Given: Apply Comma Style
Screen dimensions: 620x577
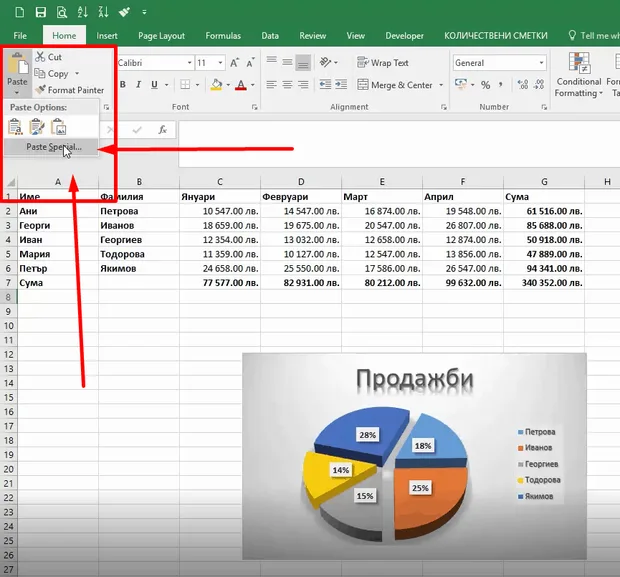Looking at the screenshot, I should tap(501, 84).
